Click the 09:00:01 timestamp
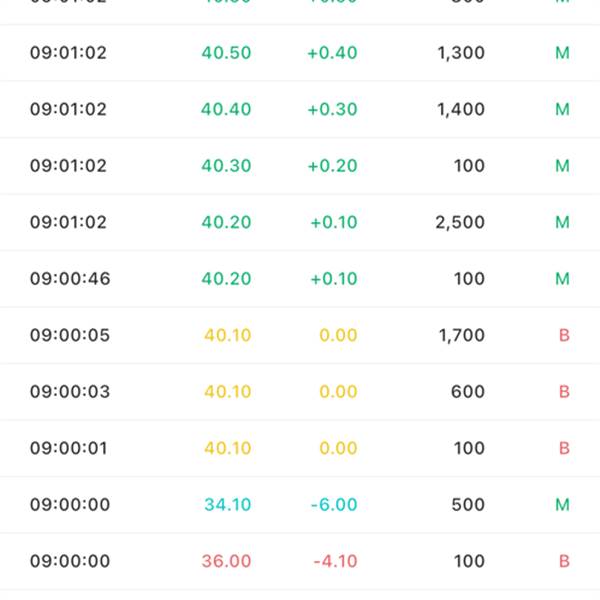 pyautogui.click(x=68, y=448)
